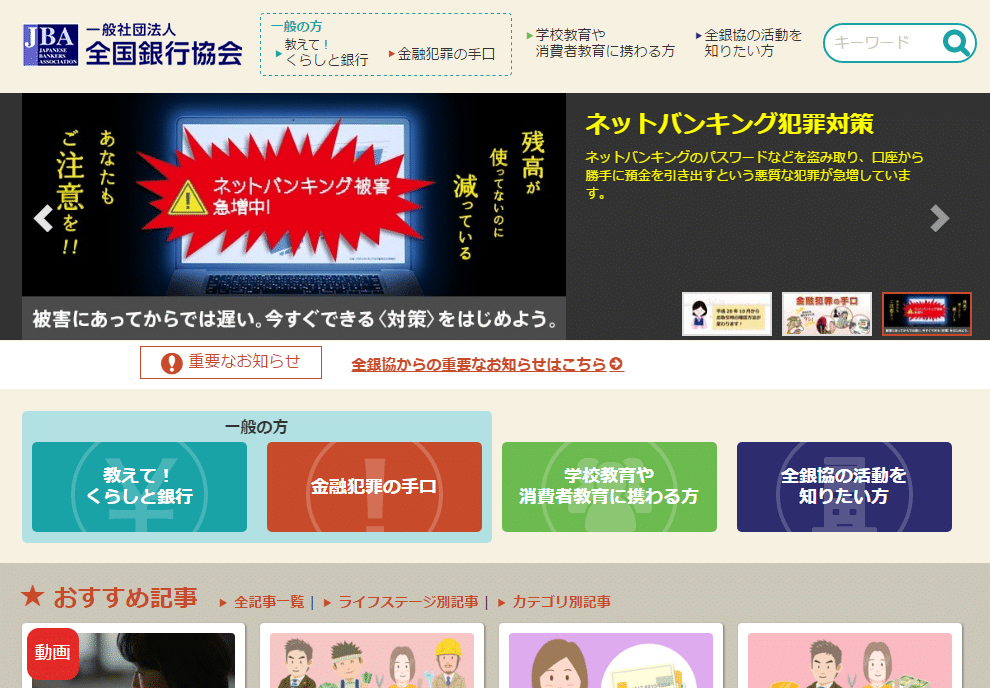
Task: Select the second carousel thumbnail 金融犯罪の手口
Action: pyautogui.click(x=826, y=314)
